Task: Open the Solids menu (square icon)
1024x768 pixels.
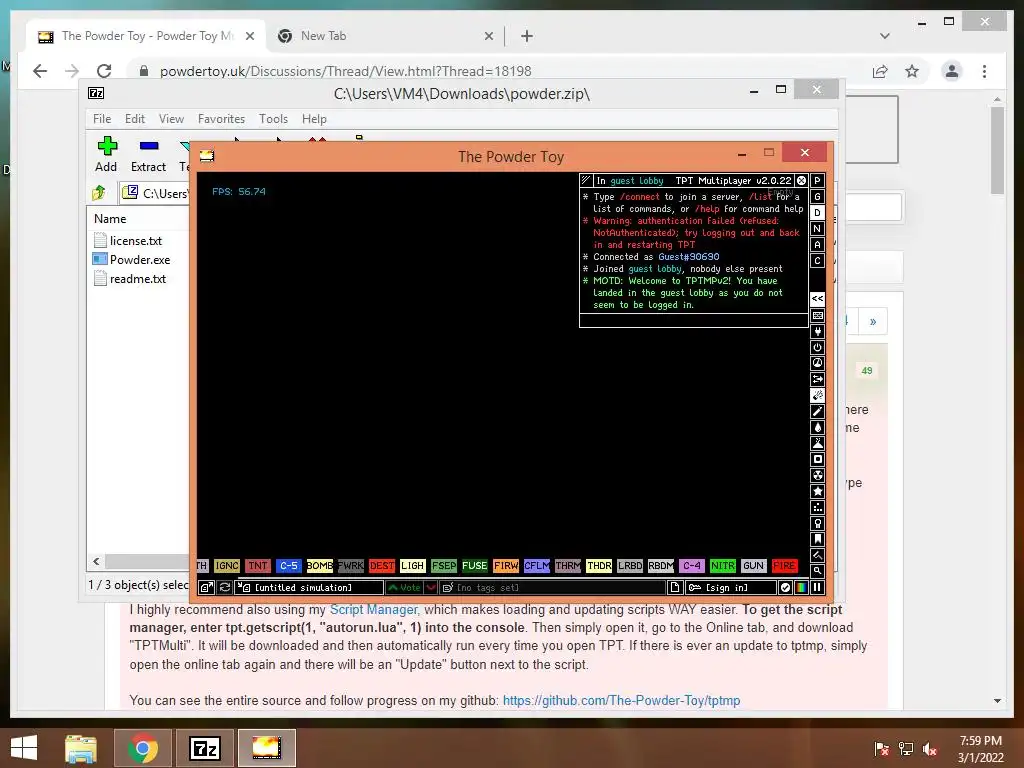Action: [817, 459]
